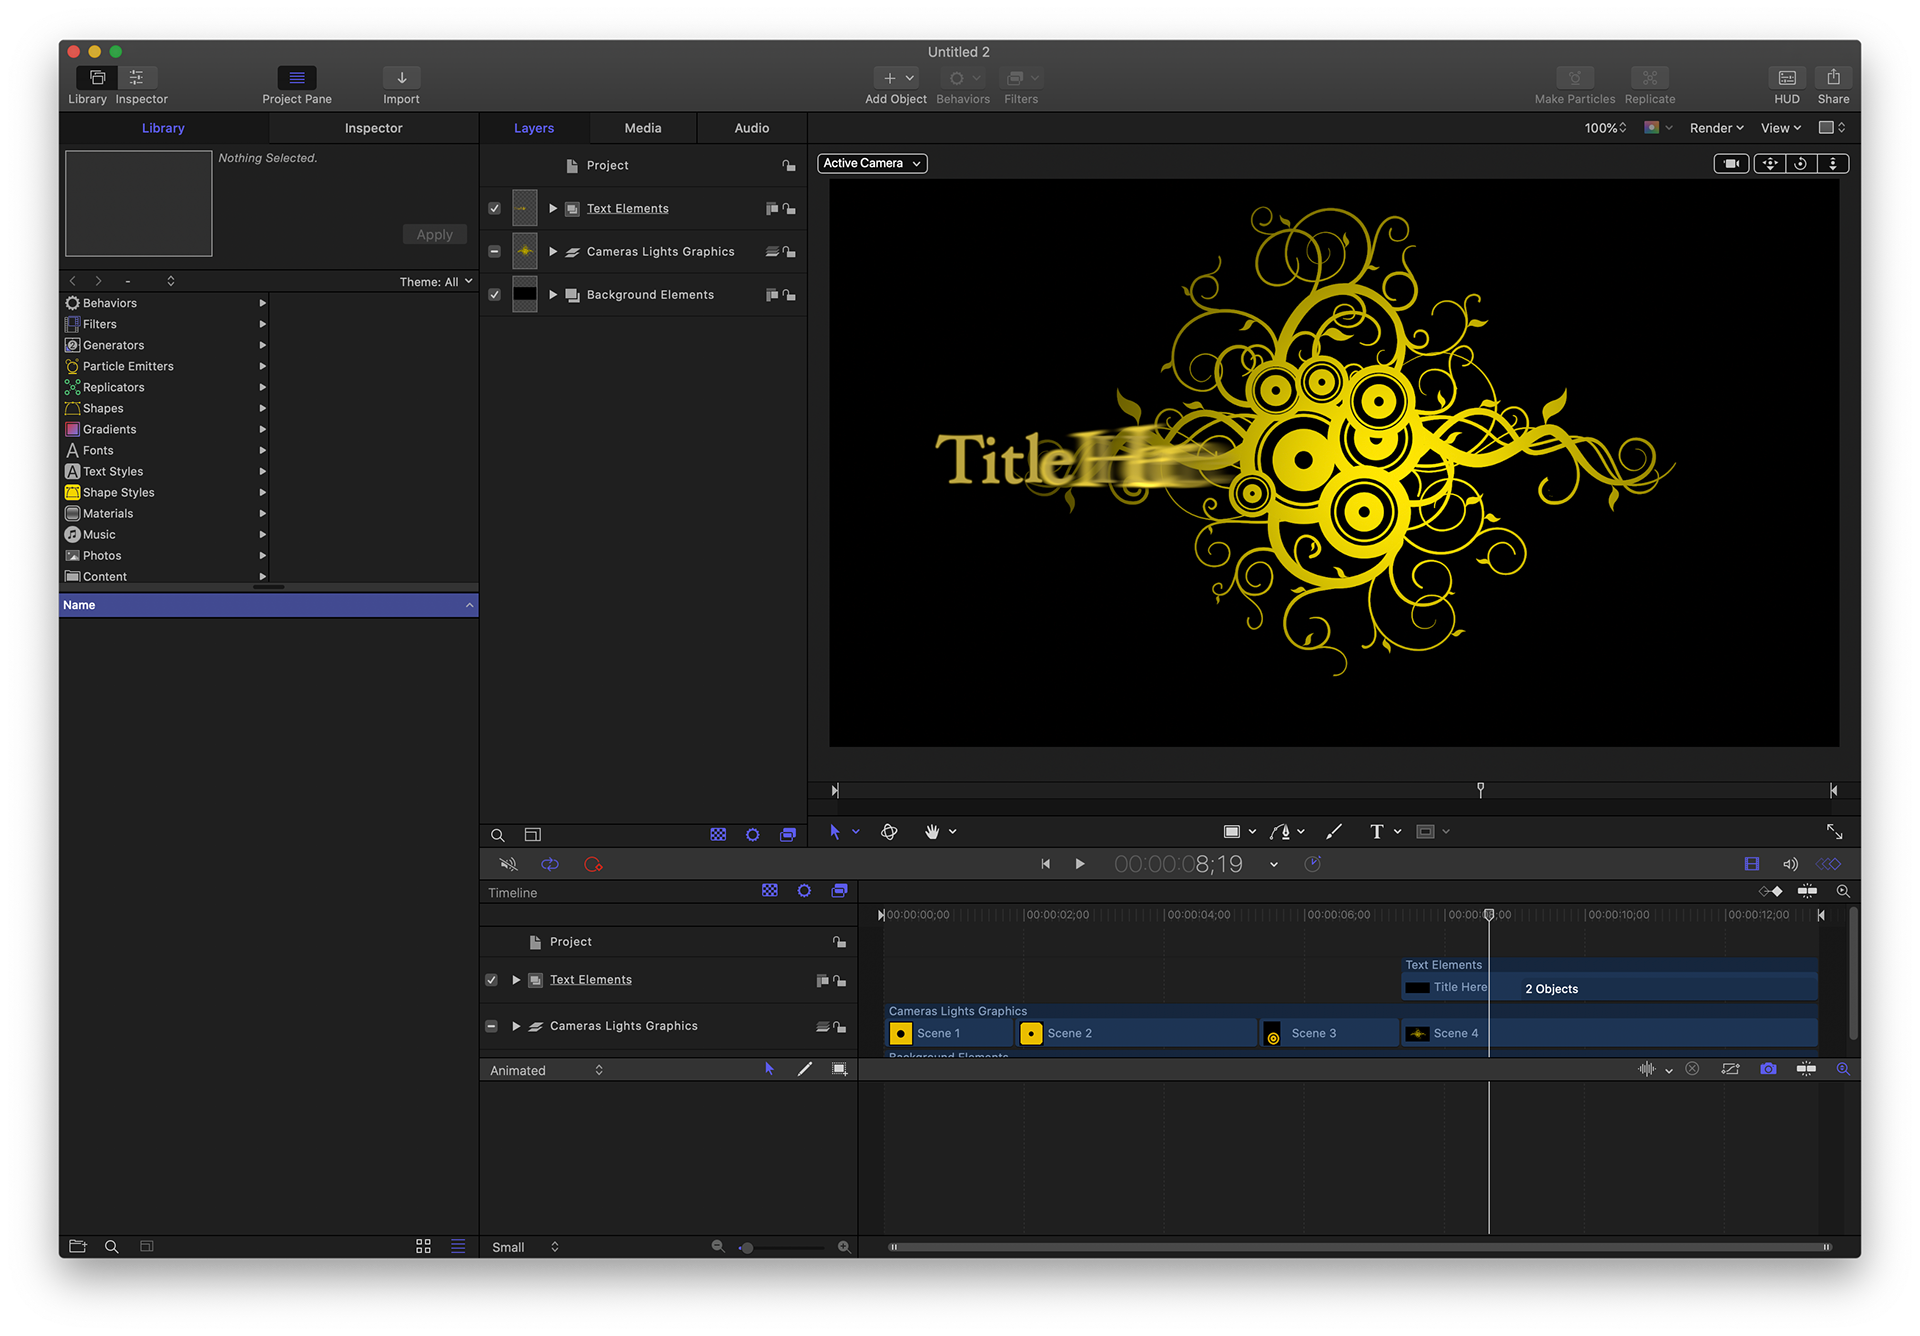This screenshot has width=1920, height=1336.
Task: Expand the canvas to full screen
Action: coord(1834,831)
